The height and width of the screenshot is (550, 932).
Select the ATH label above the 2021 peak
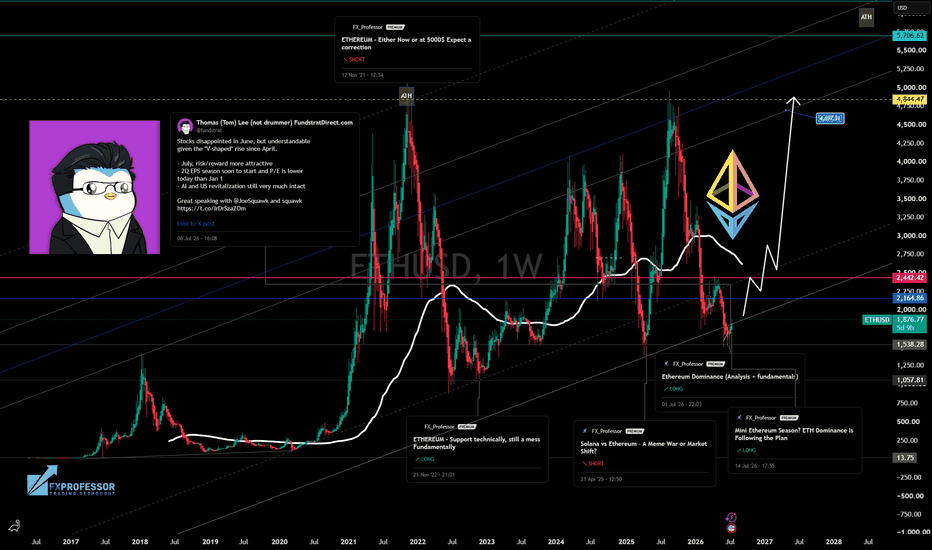tap(406, 95)
